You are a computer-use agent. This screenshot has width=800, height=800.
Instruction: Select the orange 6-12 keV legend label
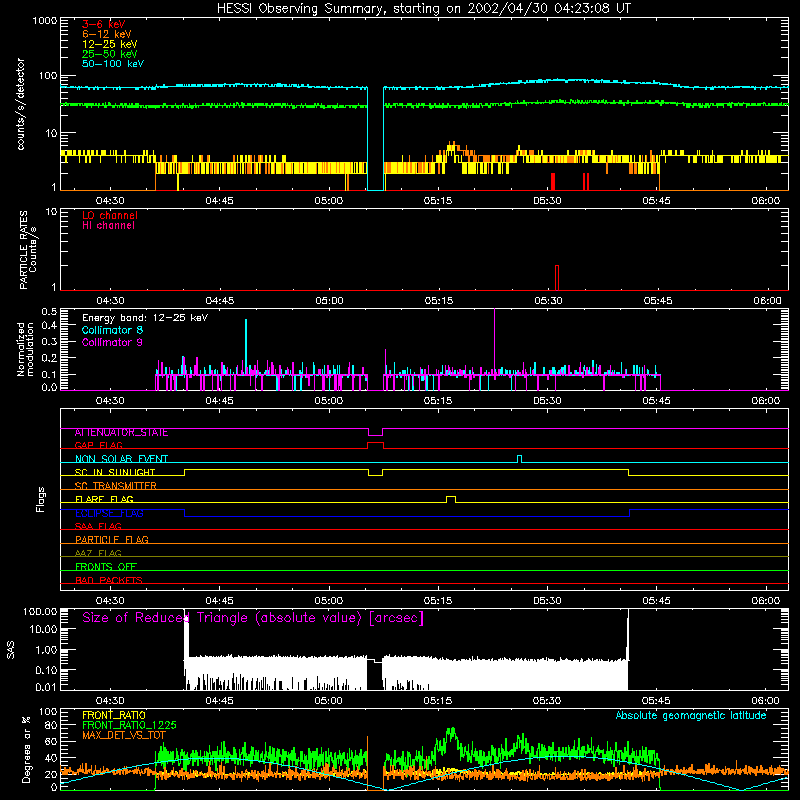[107, 34]
